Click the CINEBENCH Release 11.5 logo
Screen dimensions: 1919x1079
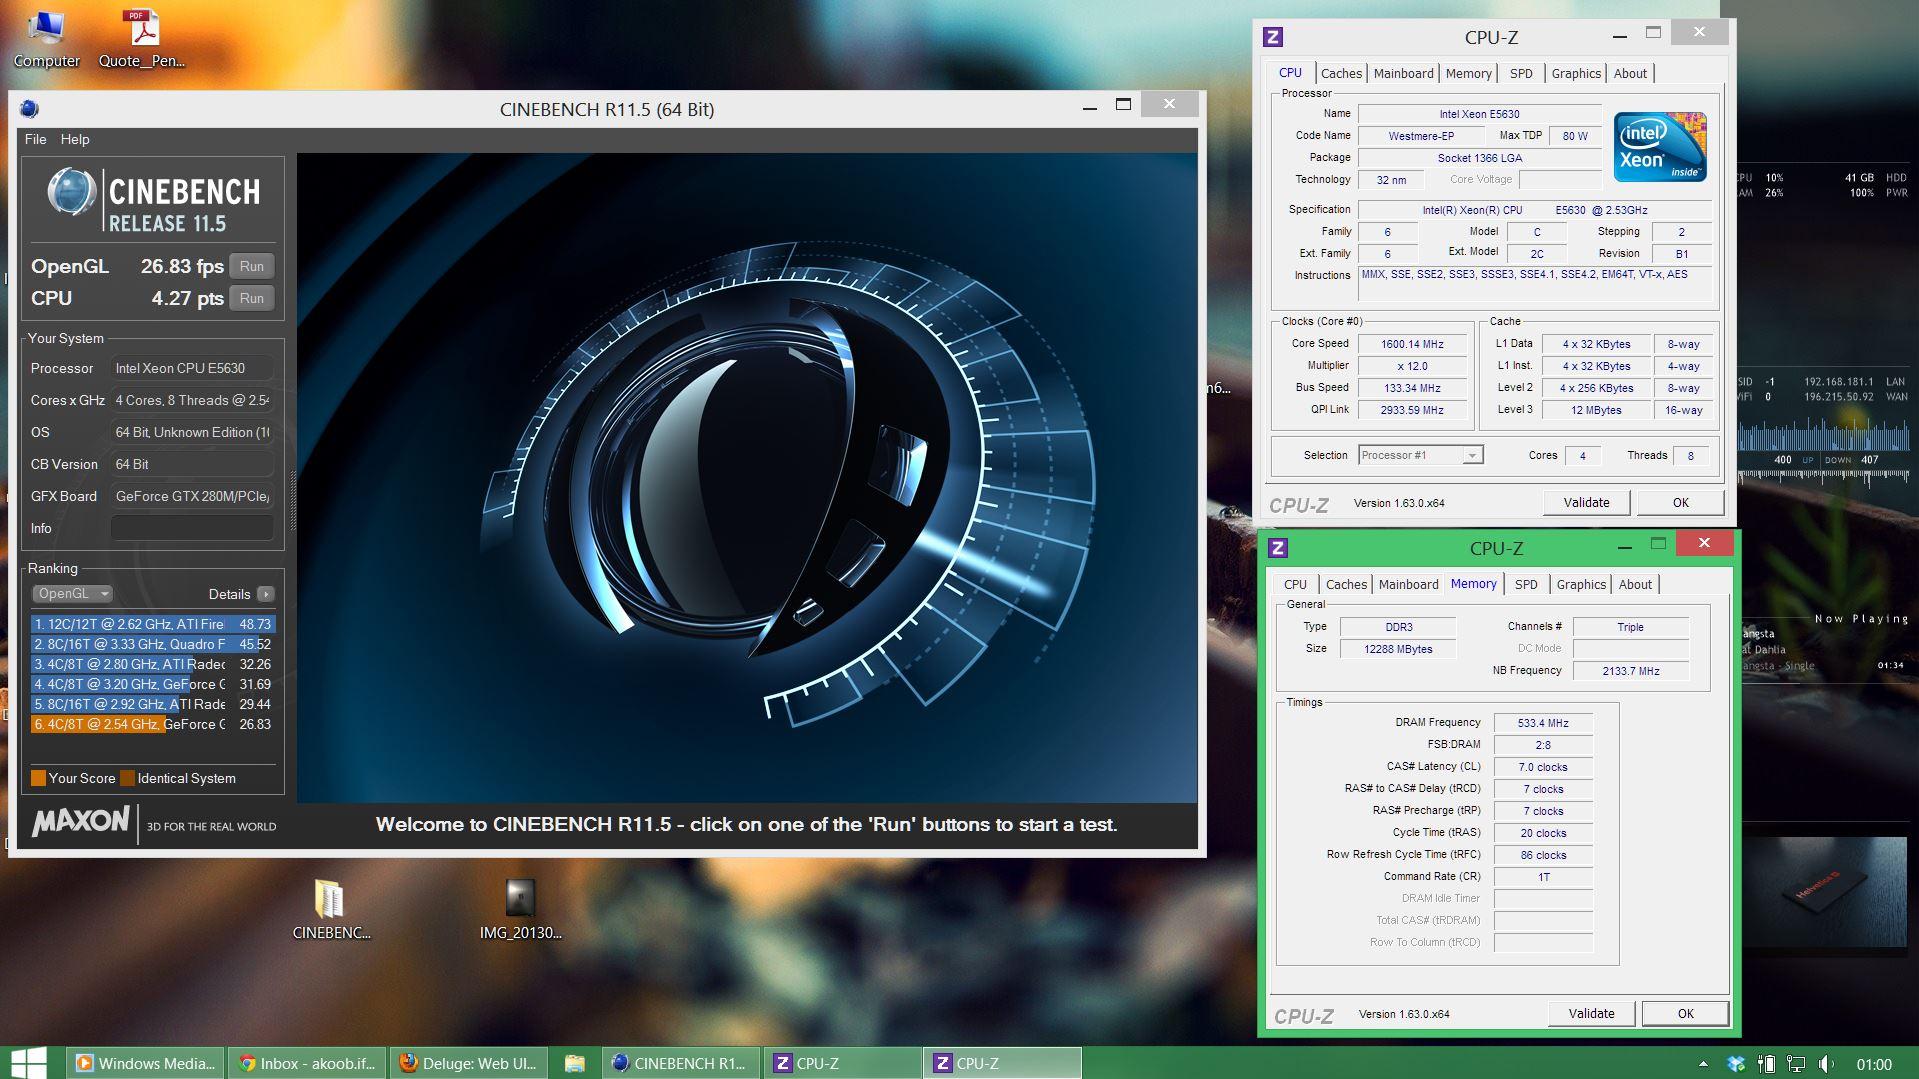(x=153, y=199)
